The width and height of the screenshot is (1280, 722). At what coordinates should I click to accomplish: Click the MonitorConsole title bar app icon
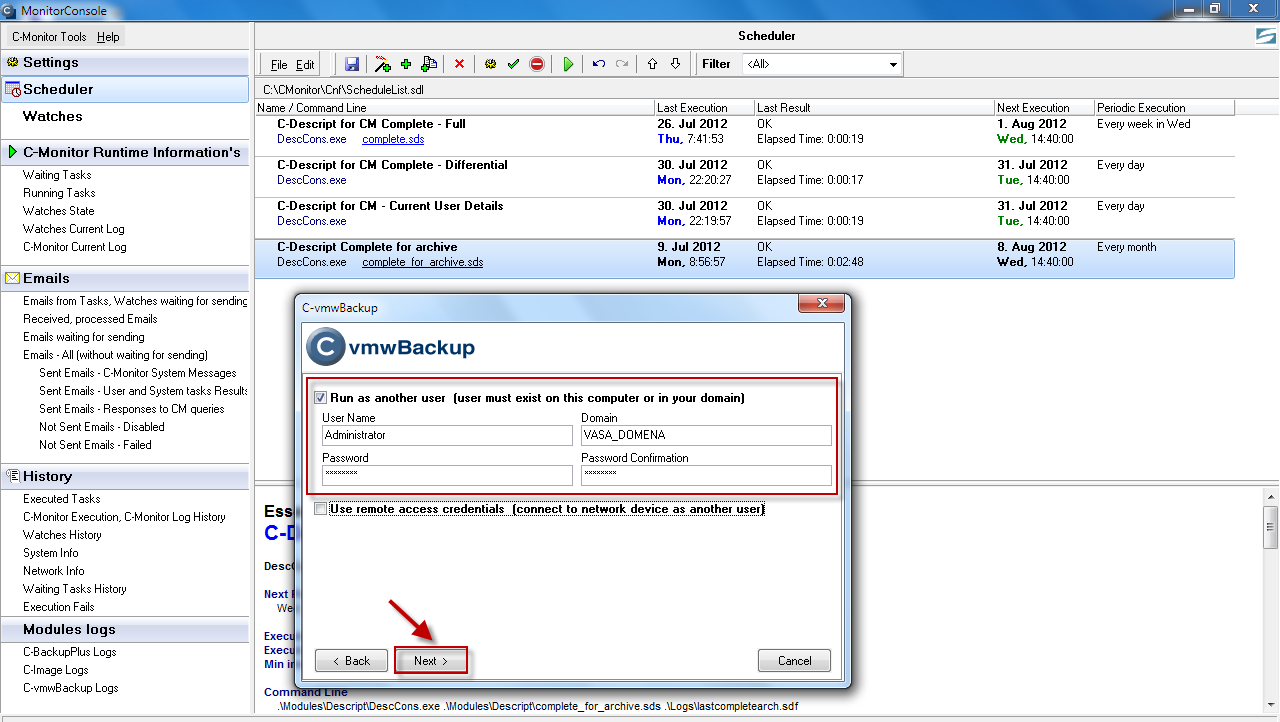click(x=10, y=11)
